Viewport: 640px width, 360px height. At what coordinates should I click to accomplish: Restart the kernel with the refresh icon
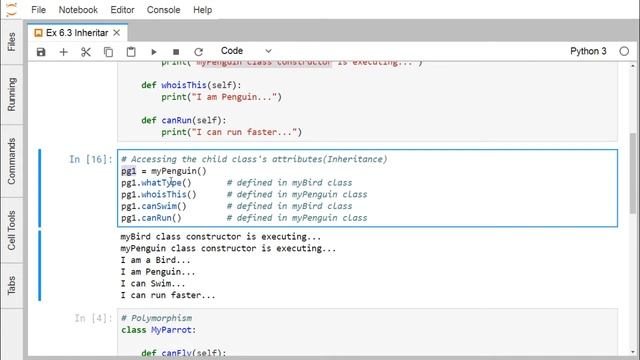pyautogui.click(x=198, y=52)
